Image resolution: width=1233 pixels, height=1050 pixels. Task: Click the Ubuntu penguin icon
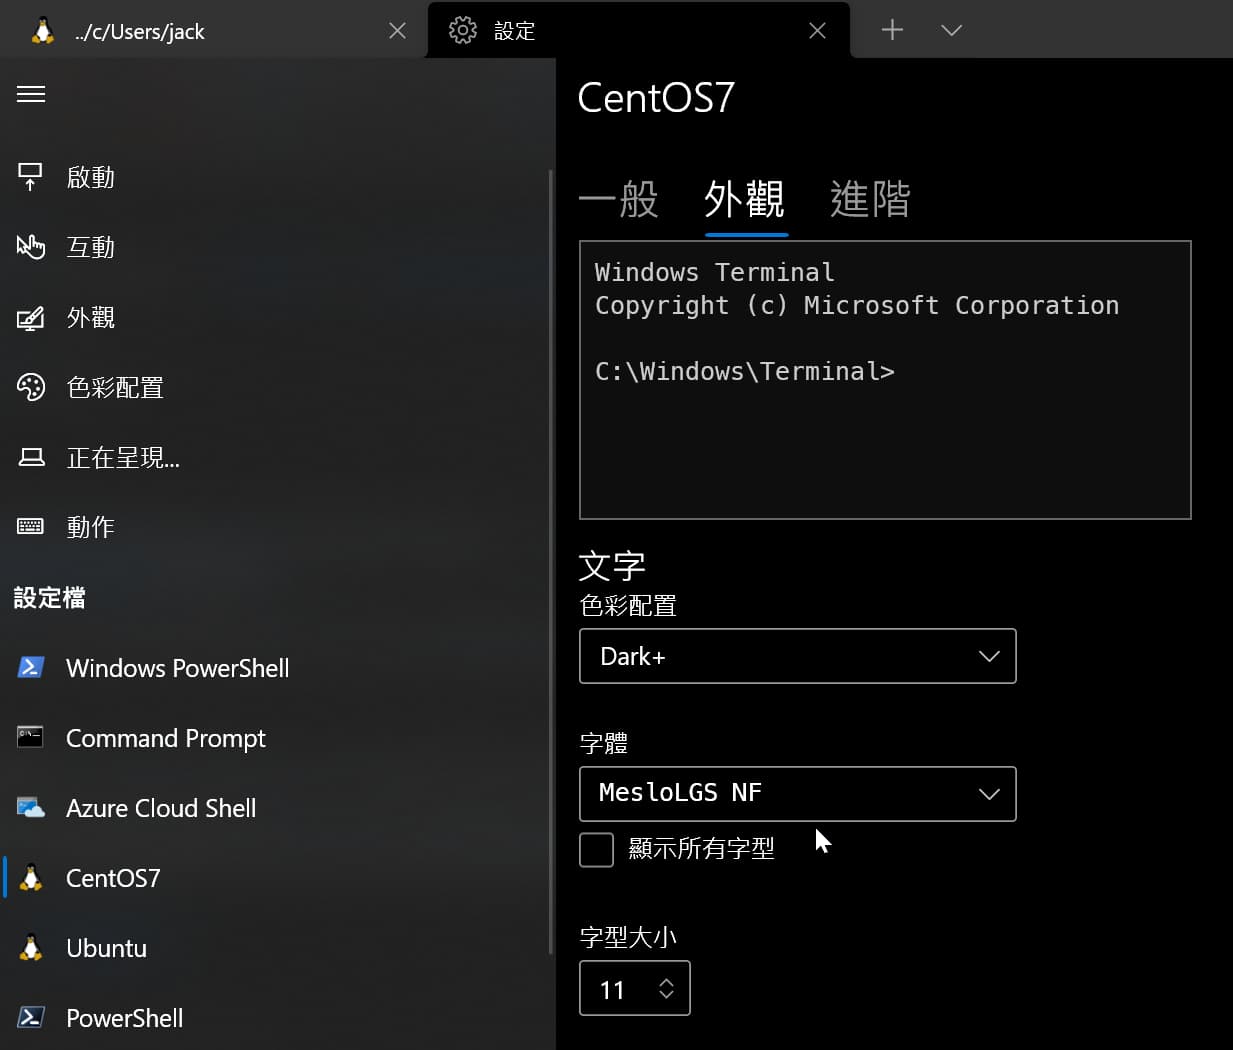31,947
